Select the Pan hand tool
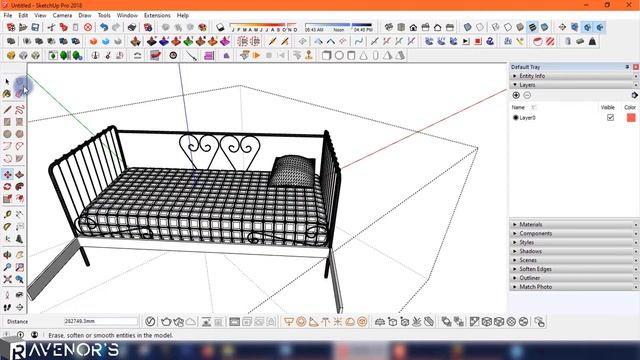 pyautogui.click(x=20, y=255)
